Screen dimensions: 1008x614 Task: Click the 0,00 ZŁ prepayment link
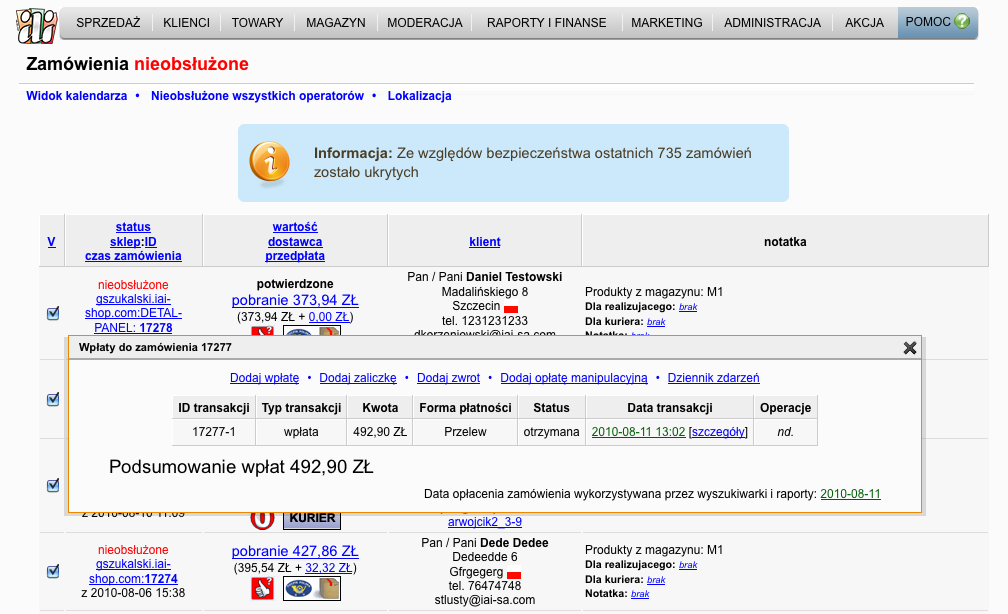coord(328,317)
